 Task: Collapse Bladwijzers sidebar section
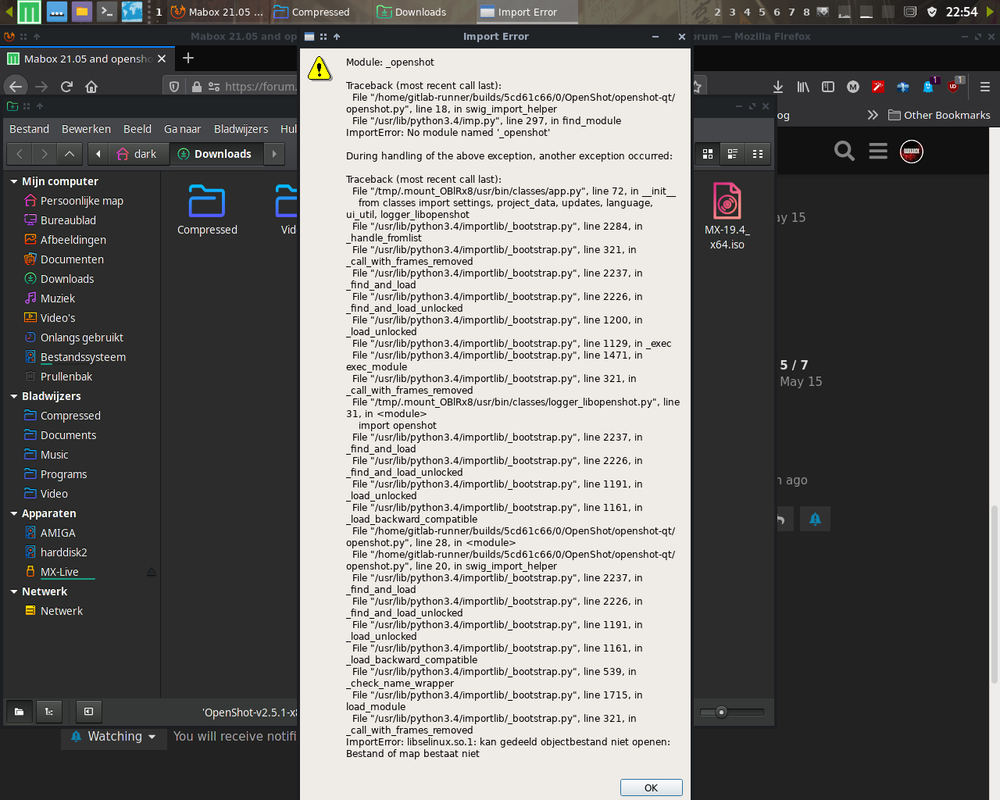[14, 396]
